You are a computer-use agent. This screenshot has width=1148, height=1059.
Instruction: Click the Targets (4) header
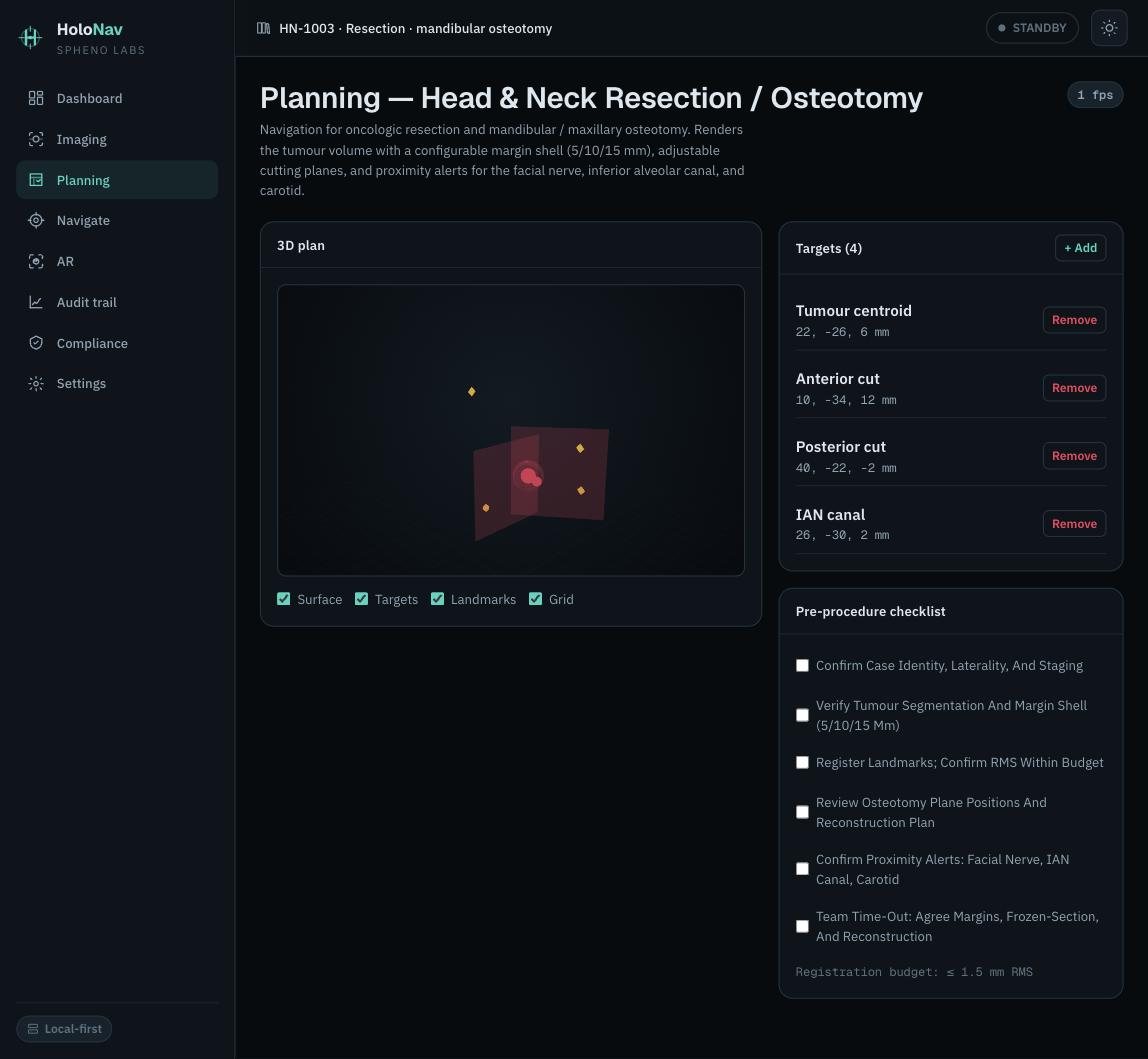[x=828, y=248]
